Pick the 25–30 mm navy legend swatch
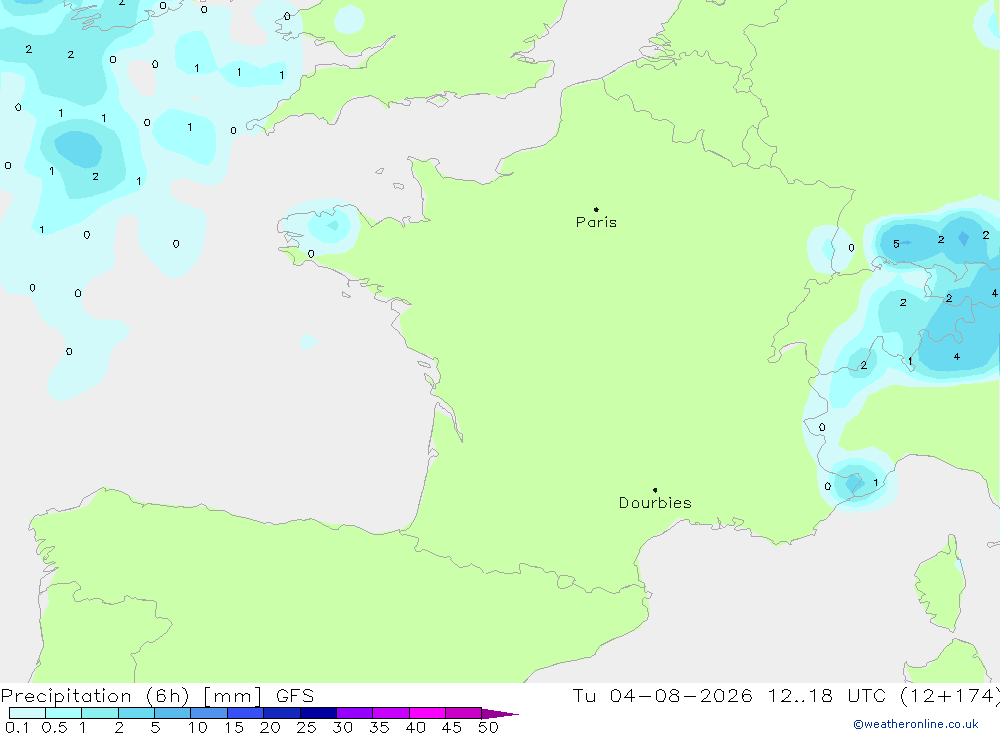This screenshot has width=1000, height=733. point(318,713)
